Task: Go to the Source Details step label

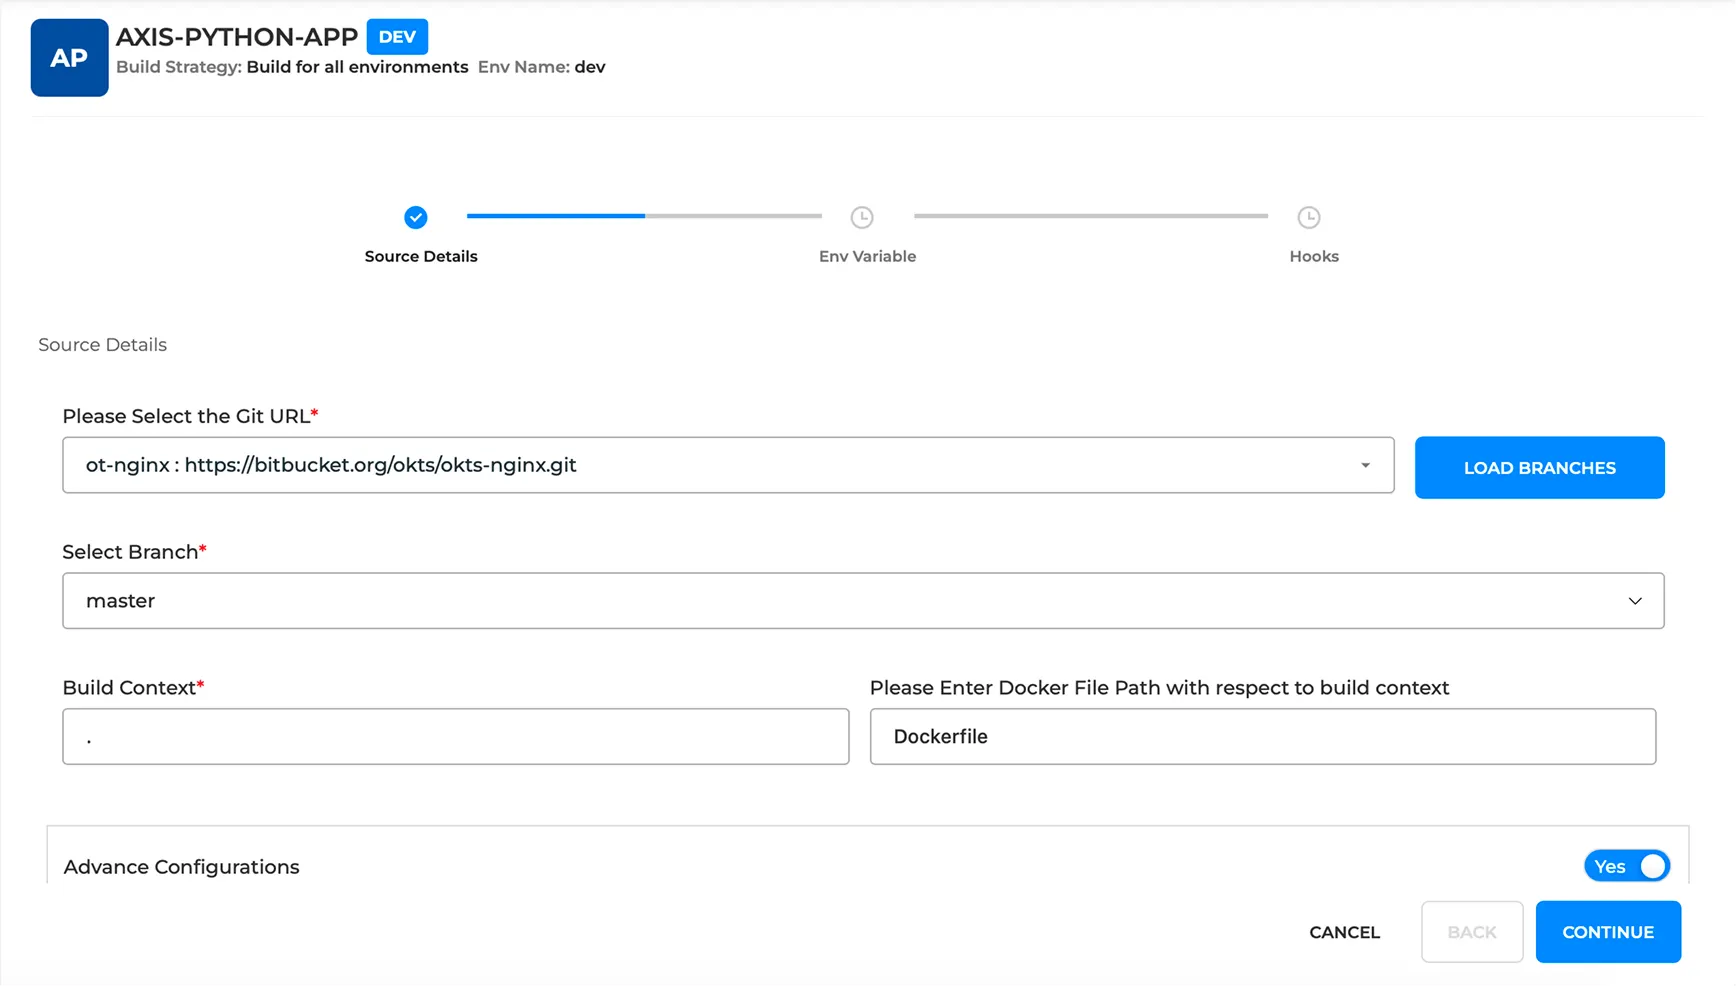Action: (x=421, y=256)
